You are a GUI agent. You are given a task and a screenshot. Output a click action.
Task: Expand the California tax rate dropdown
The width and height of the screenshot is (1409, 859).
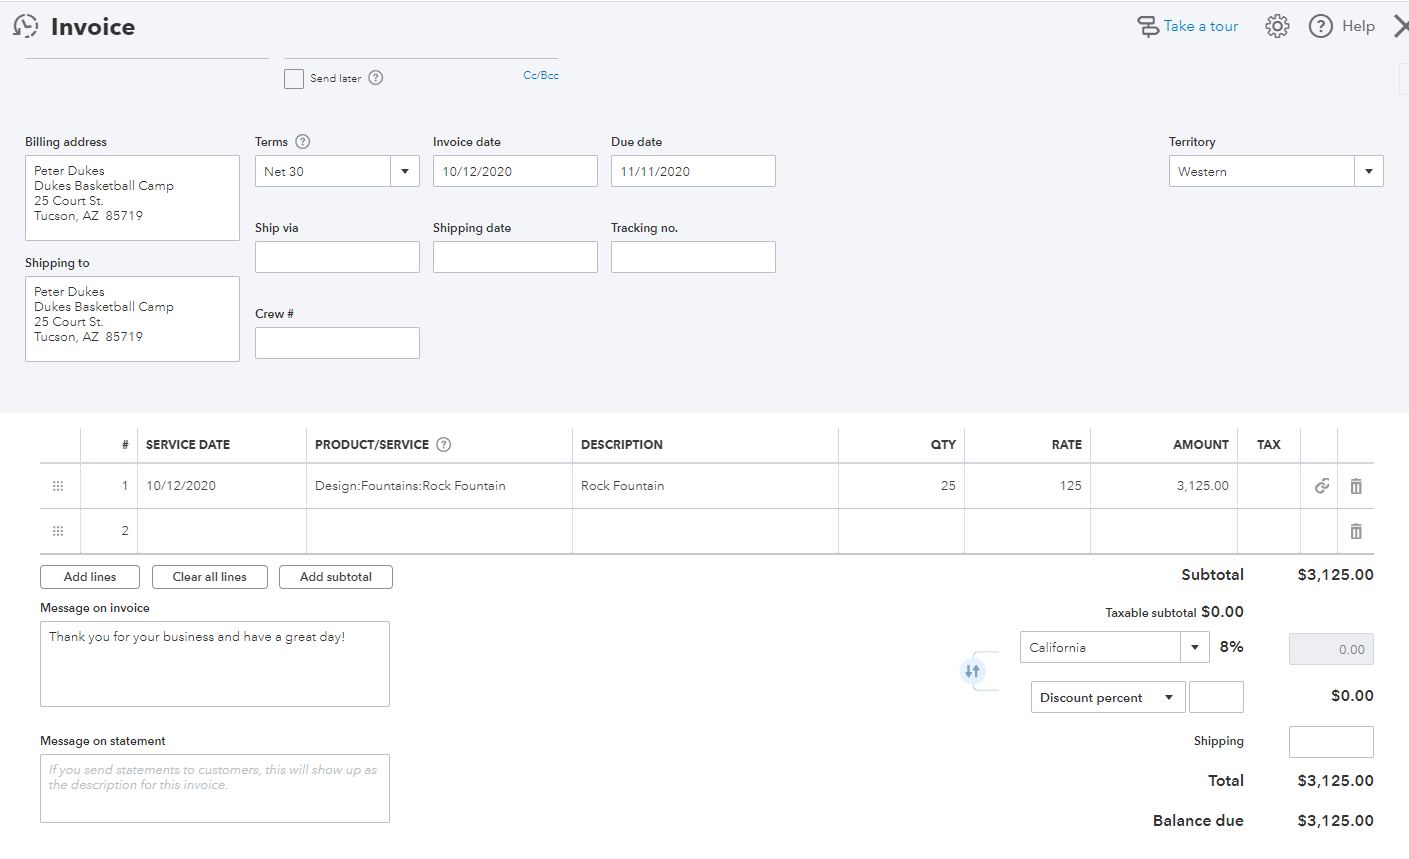(x=1194, y=647)
